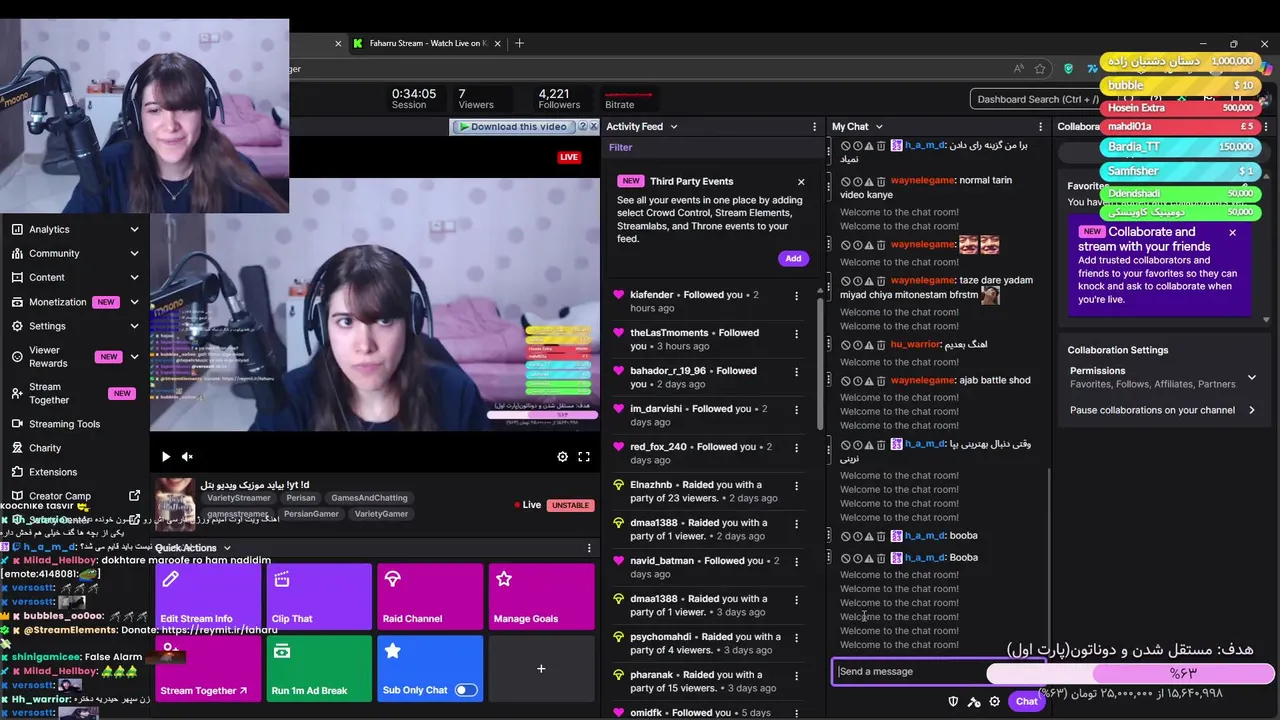Open Creator Camp external link
Image resolution: width=1280 pixels, height=720 pixels.
135,496
